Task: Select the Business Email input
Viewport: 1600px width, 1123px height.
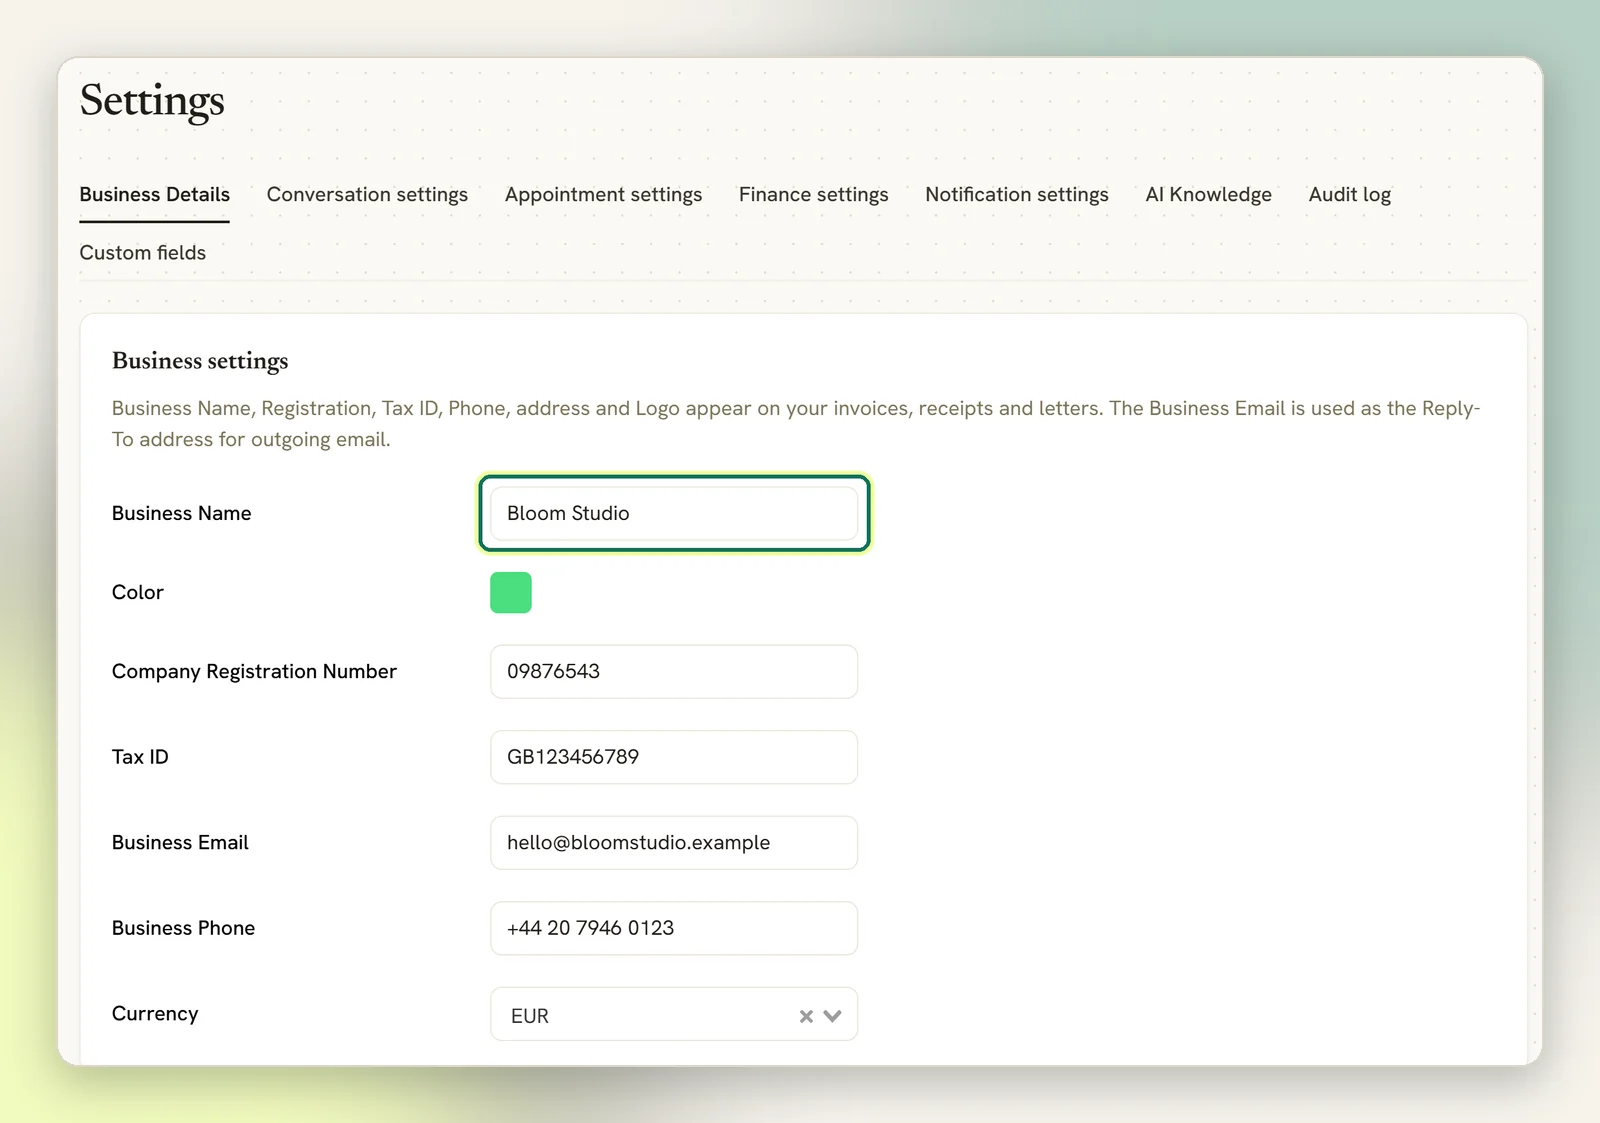Action: [674, 843]
